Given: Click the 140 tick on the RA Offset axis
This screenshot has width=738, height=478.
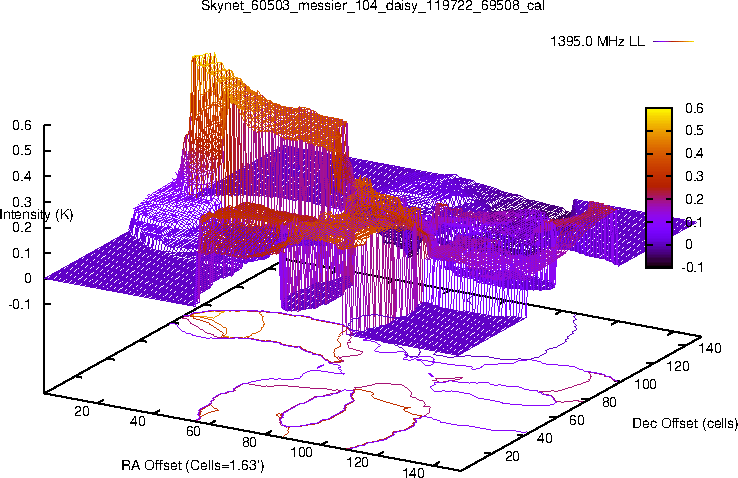Looking at the screenshot, I should tap(413, 472).
